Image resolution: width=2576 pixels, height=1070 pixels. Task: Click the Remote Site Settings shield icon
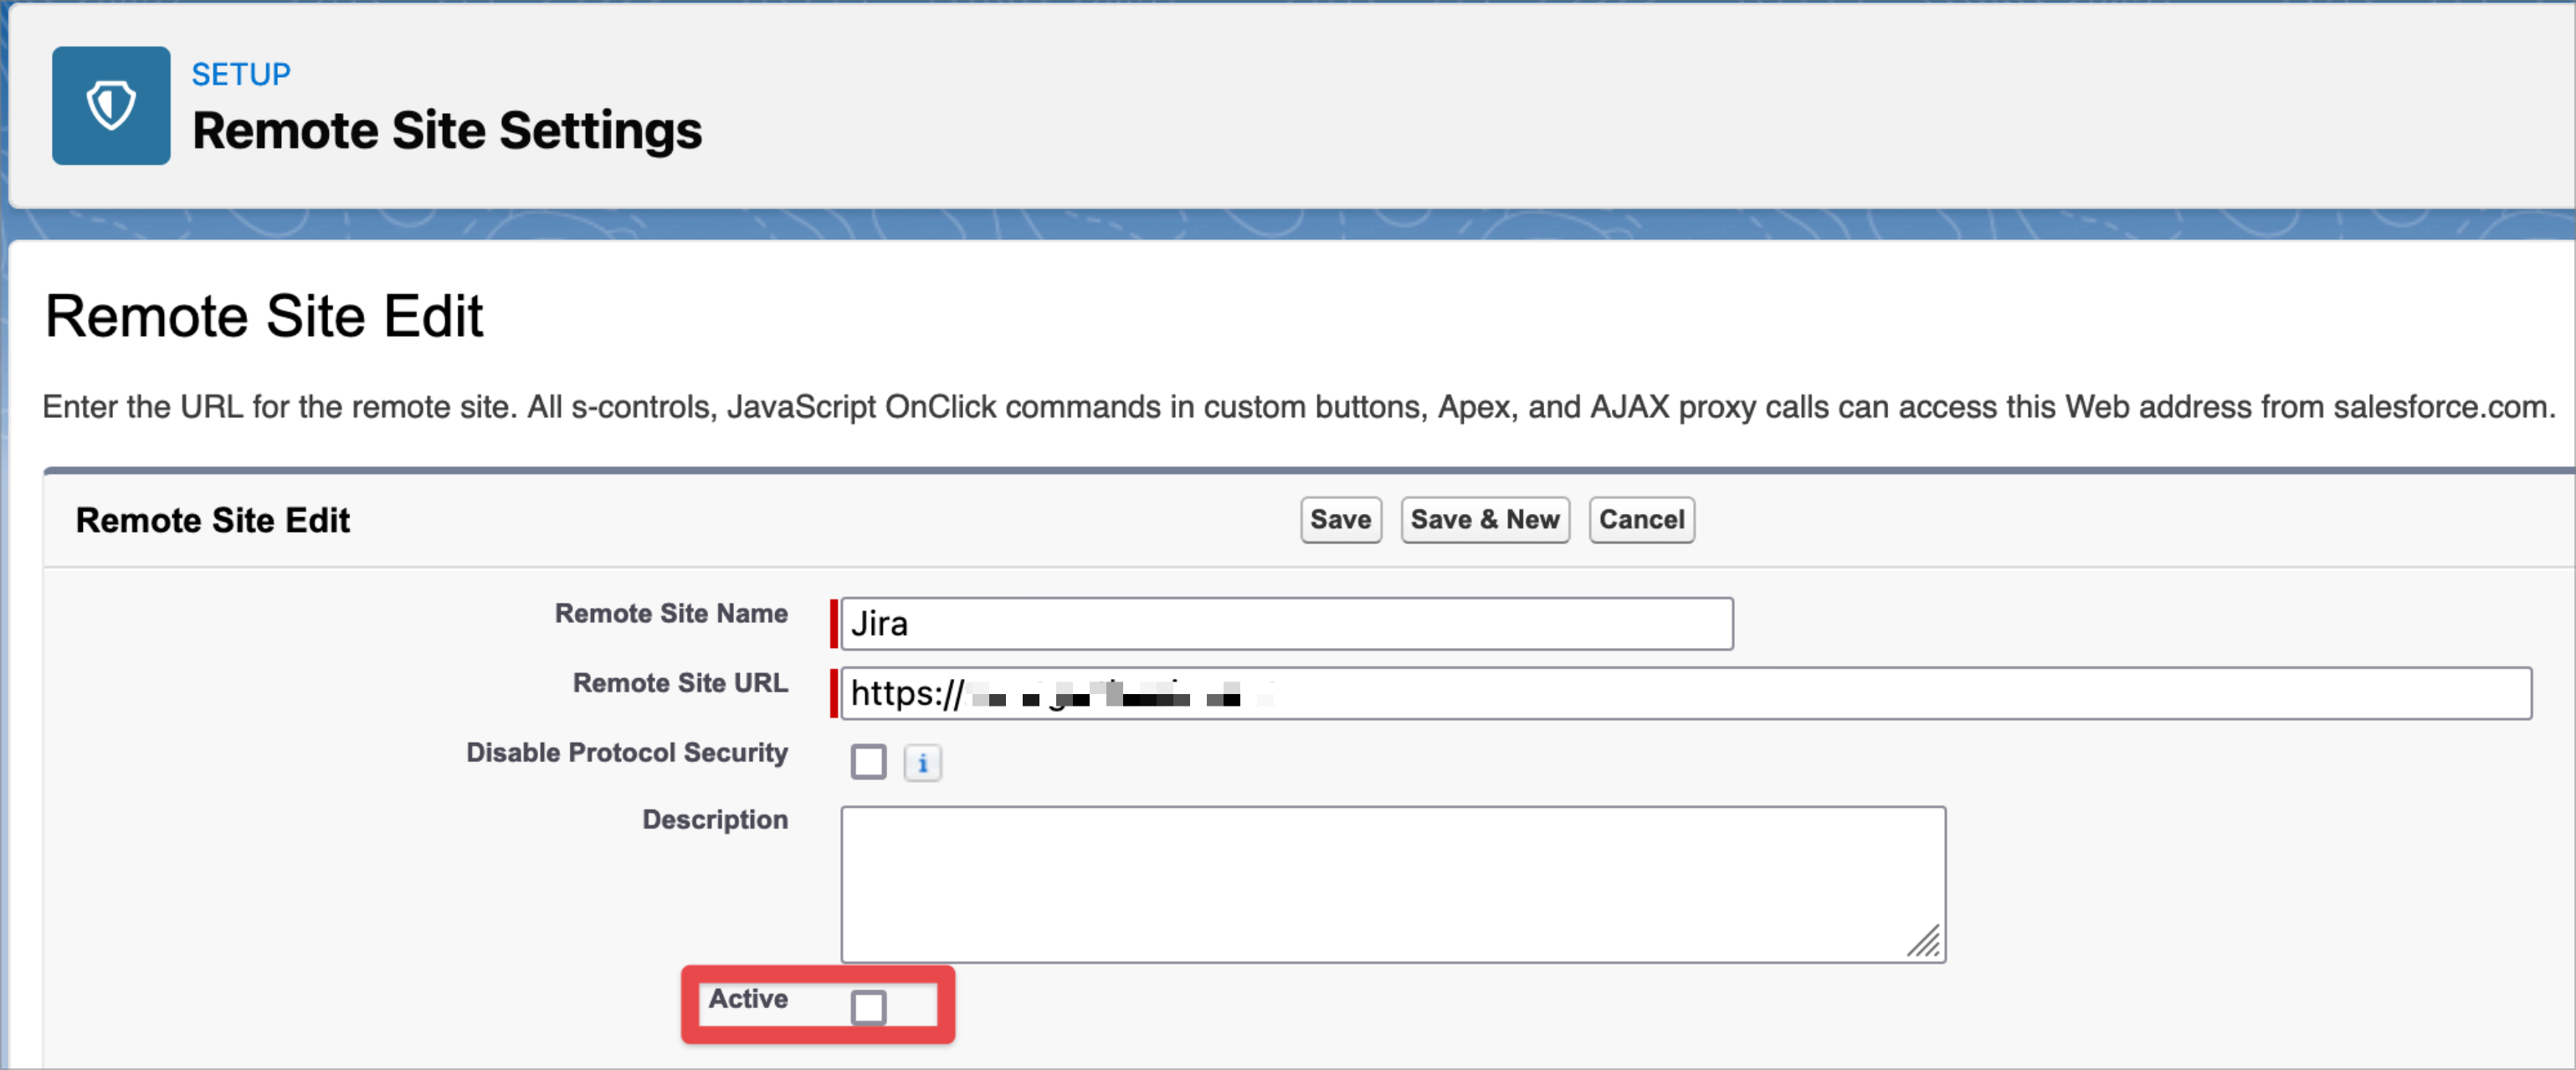pos(111,105)
